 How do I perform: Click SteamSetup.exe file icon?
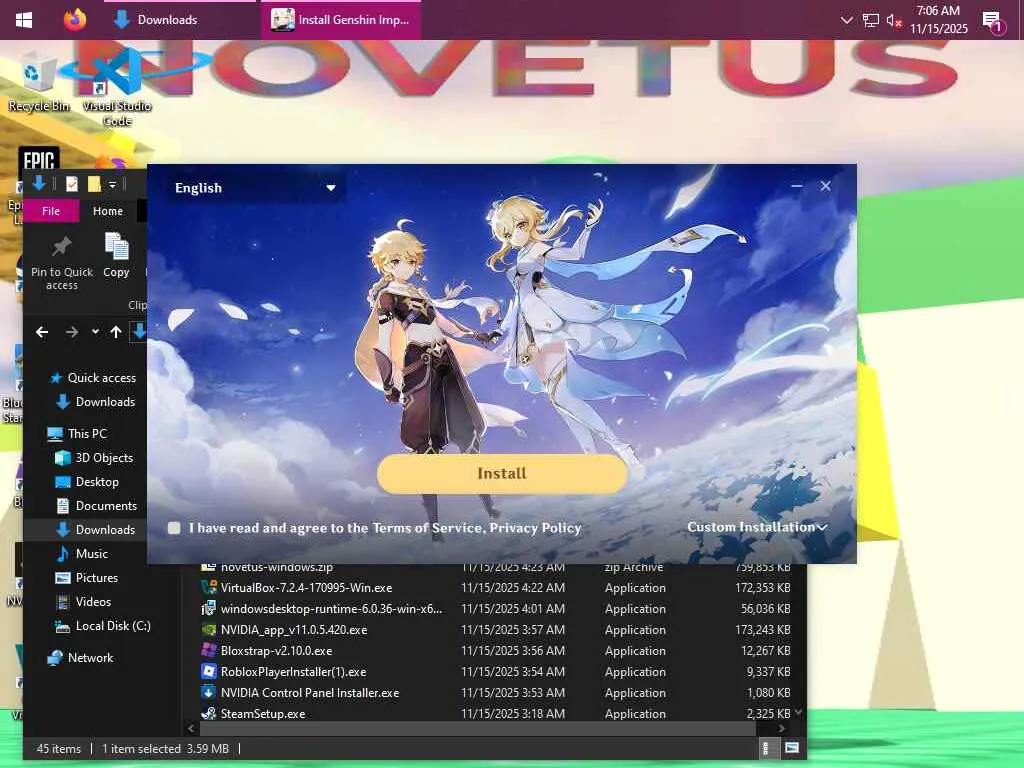coord(208,713)
